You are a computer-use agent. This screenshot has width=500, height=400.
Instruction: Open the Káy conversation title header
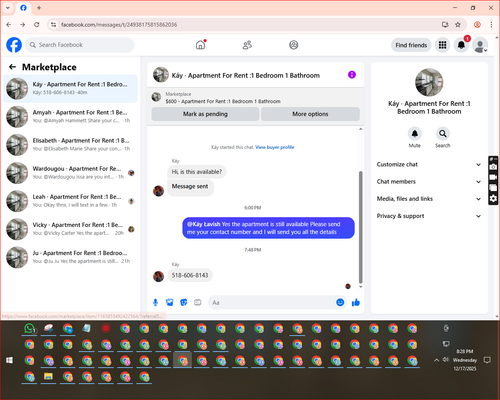point(246,75)
